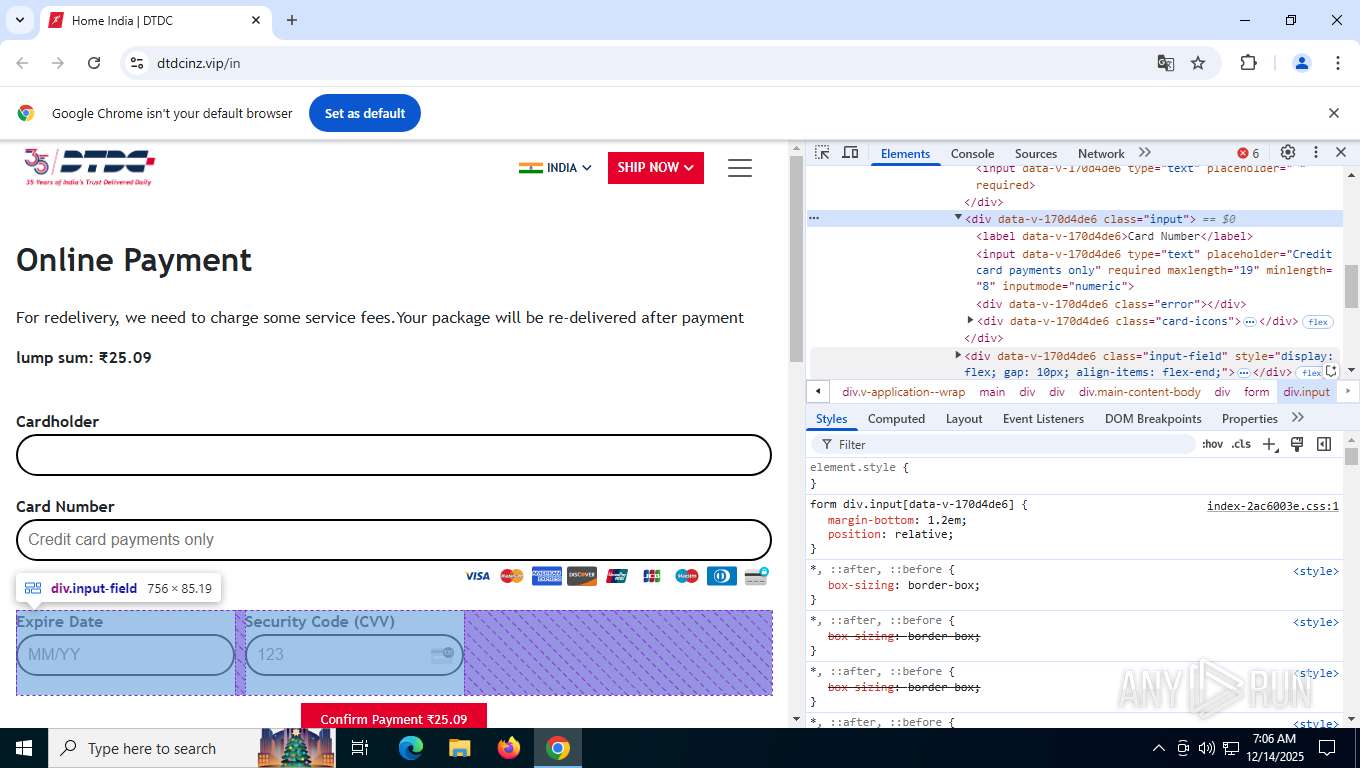Click the red error count badge showing 6
Image resolution: width=1360 pixels, height=768 pixels.
[1248, 153]
